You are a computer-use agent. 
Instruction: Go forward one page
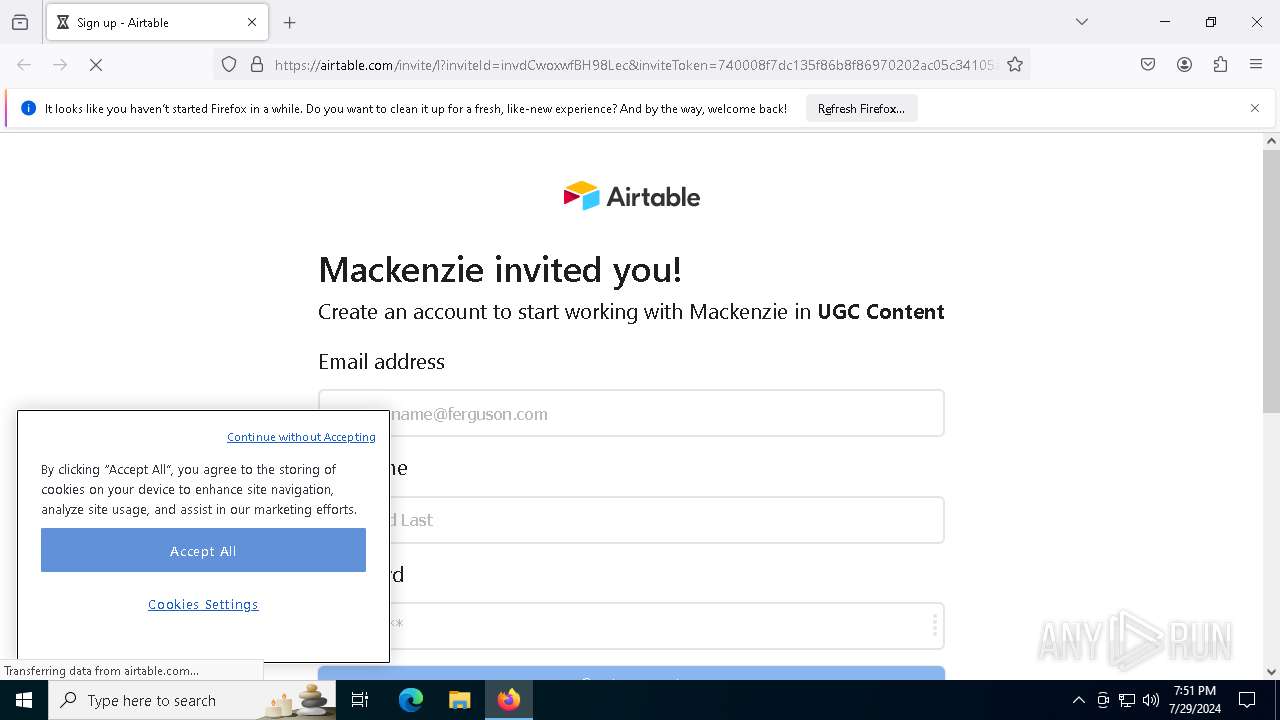(60, 65)
